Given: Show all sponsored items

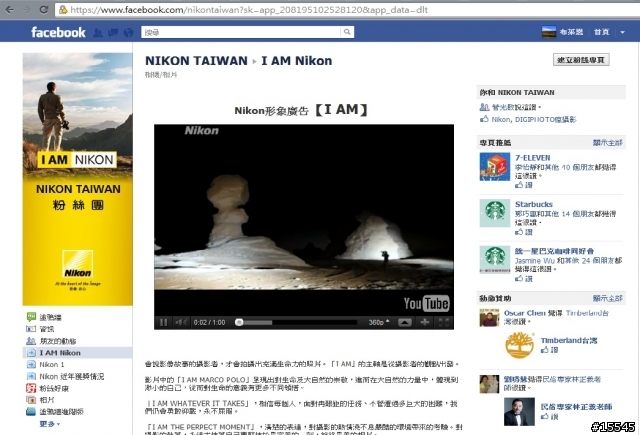Looking at the screenshot, I should 608,298.
